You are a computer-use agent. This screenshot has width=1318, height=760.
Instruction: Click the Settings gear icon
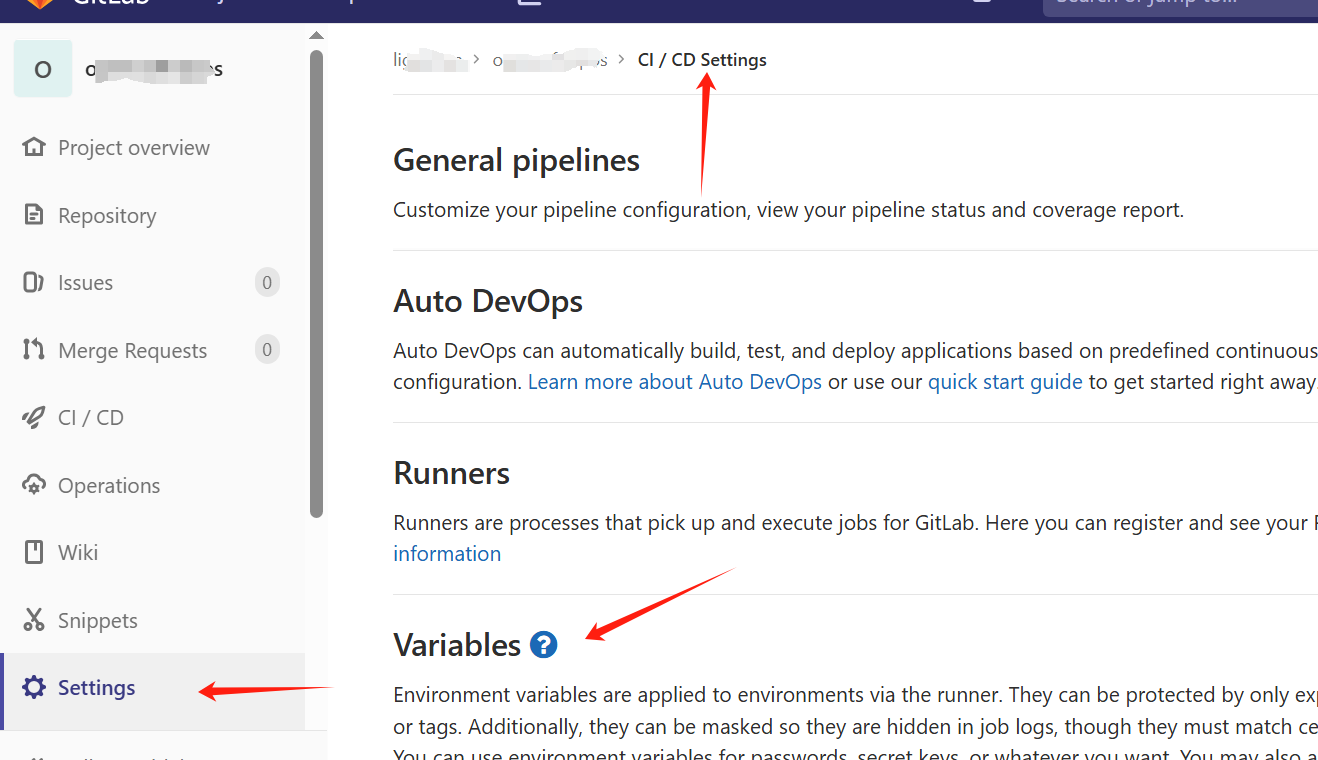click(x=34, y=688)
